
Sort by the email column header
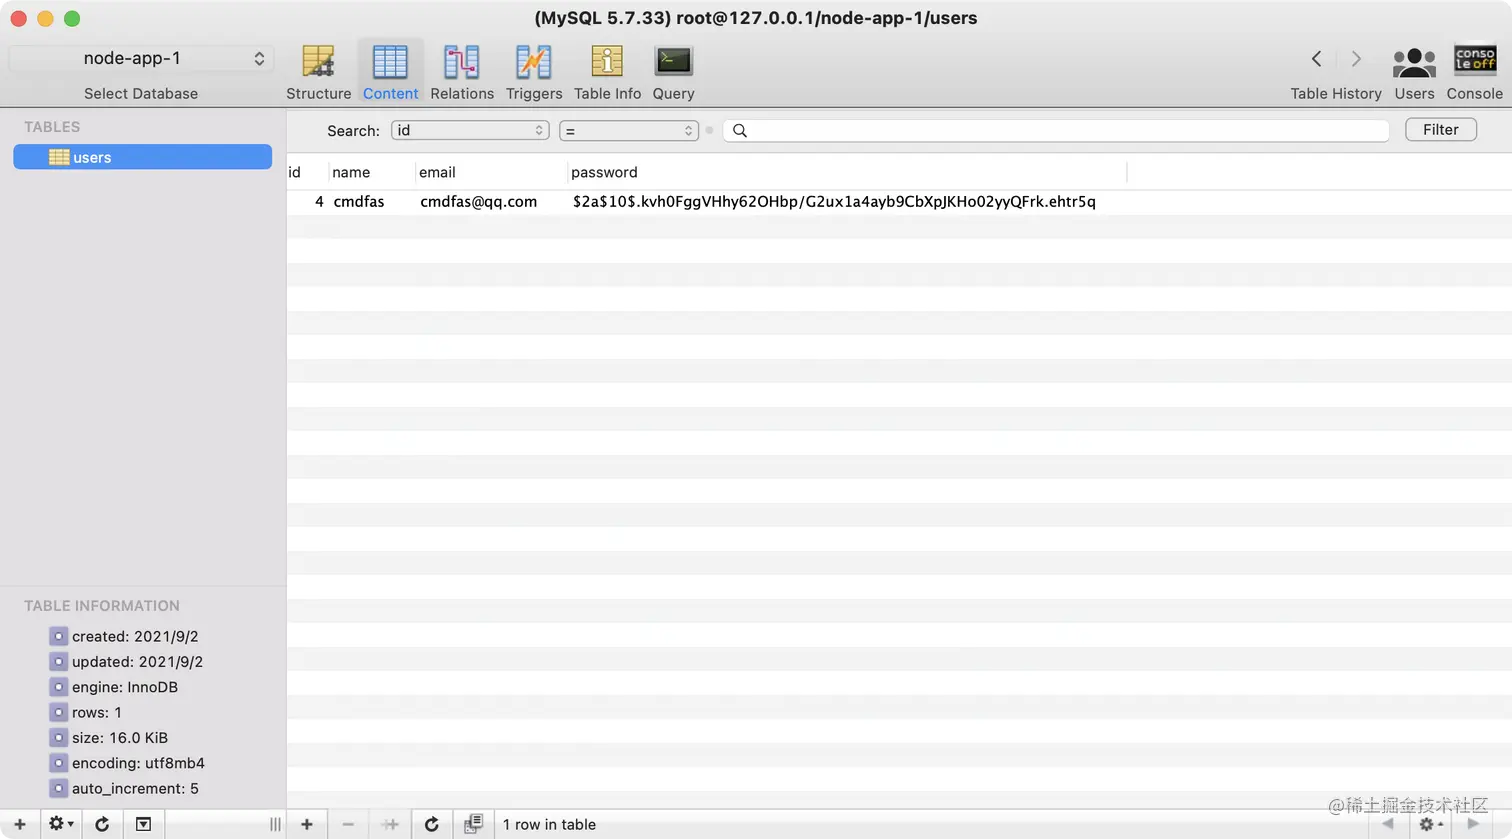pos(491,172)
